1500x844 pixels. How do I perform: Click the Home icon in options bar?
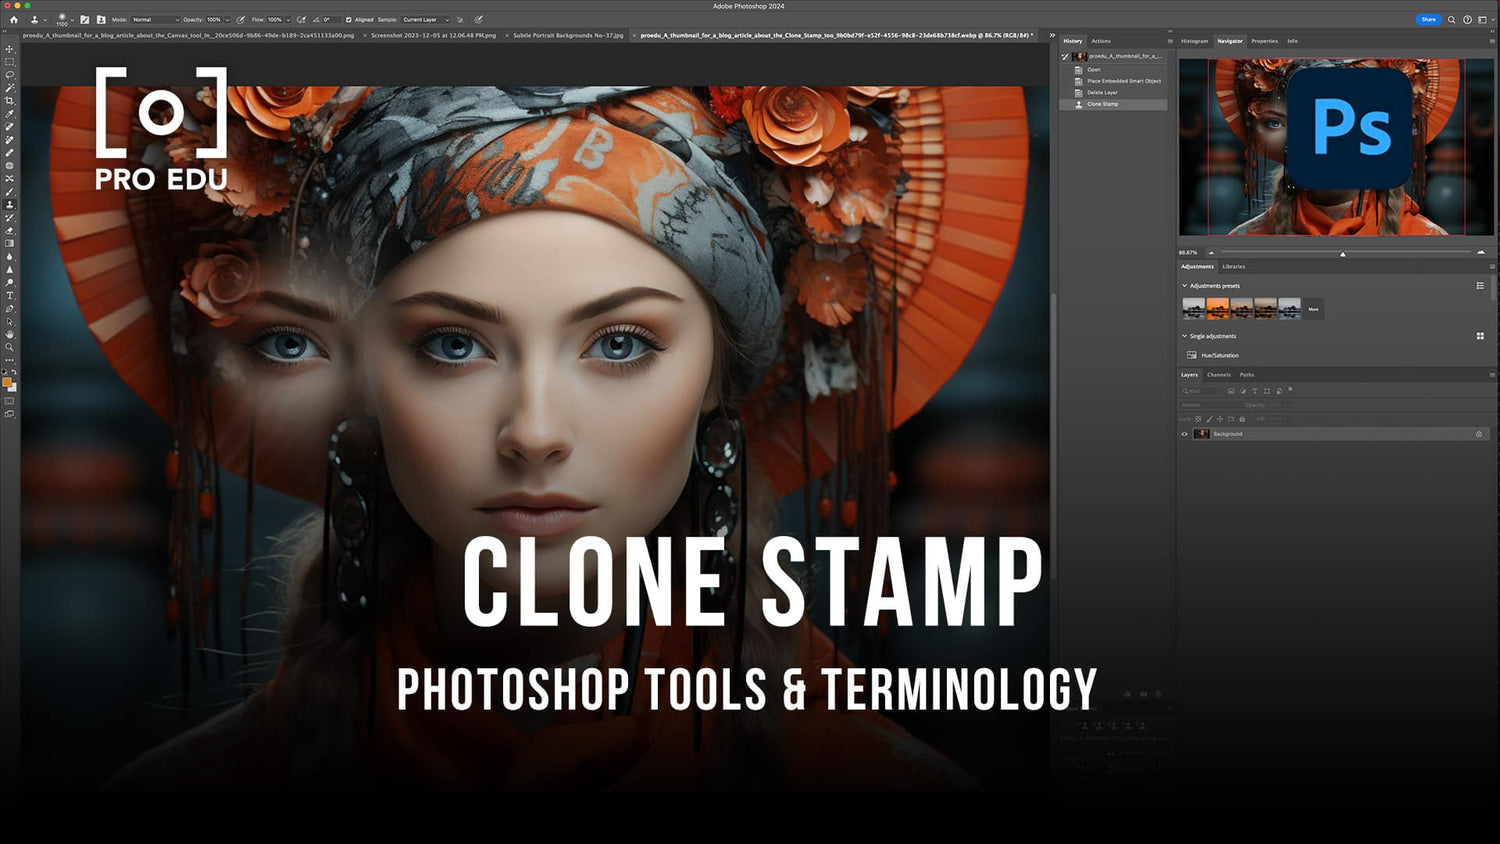point(13,19)
